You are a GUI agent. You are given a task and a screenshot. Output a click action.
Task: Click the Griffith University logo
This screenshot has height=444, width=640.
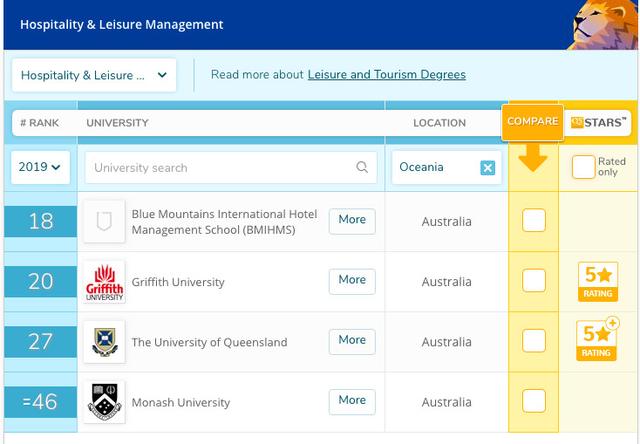click(x=104, y=282)
